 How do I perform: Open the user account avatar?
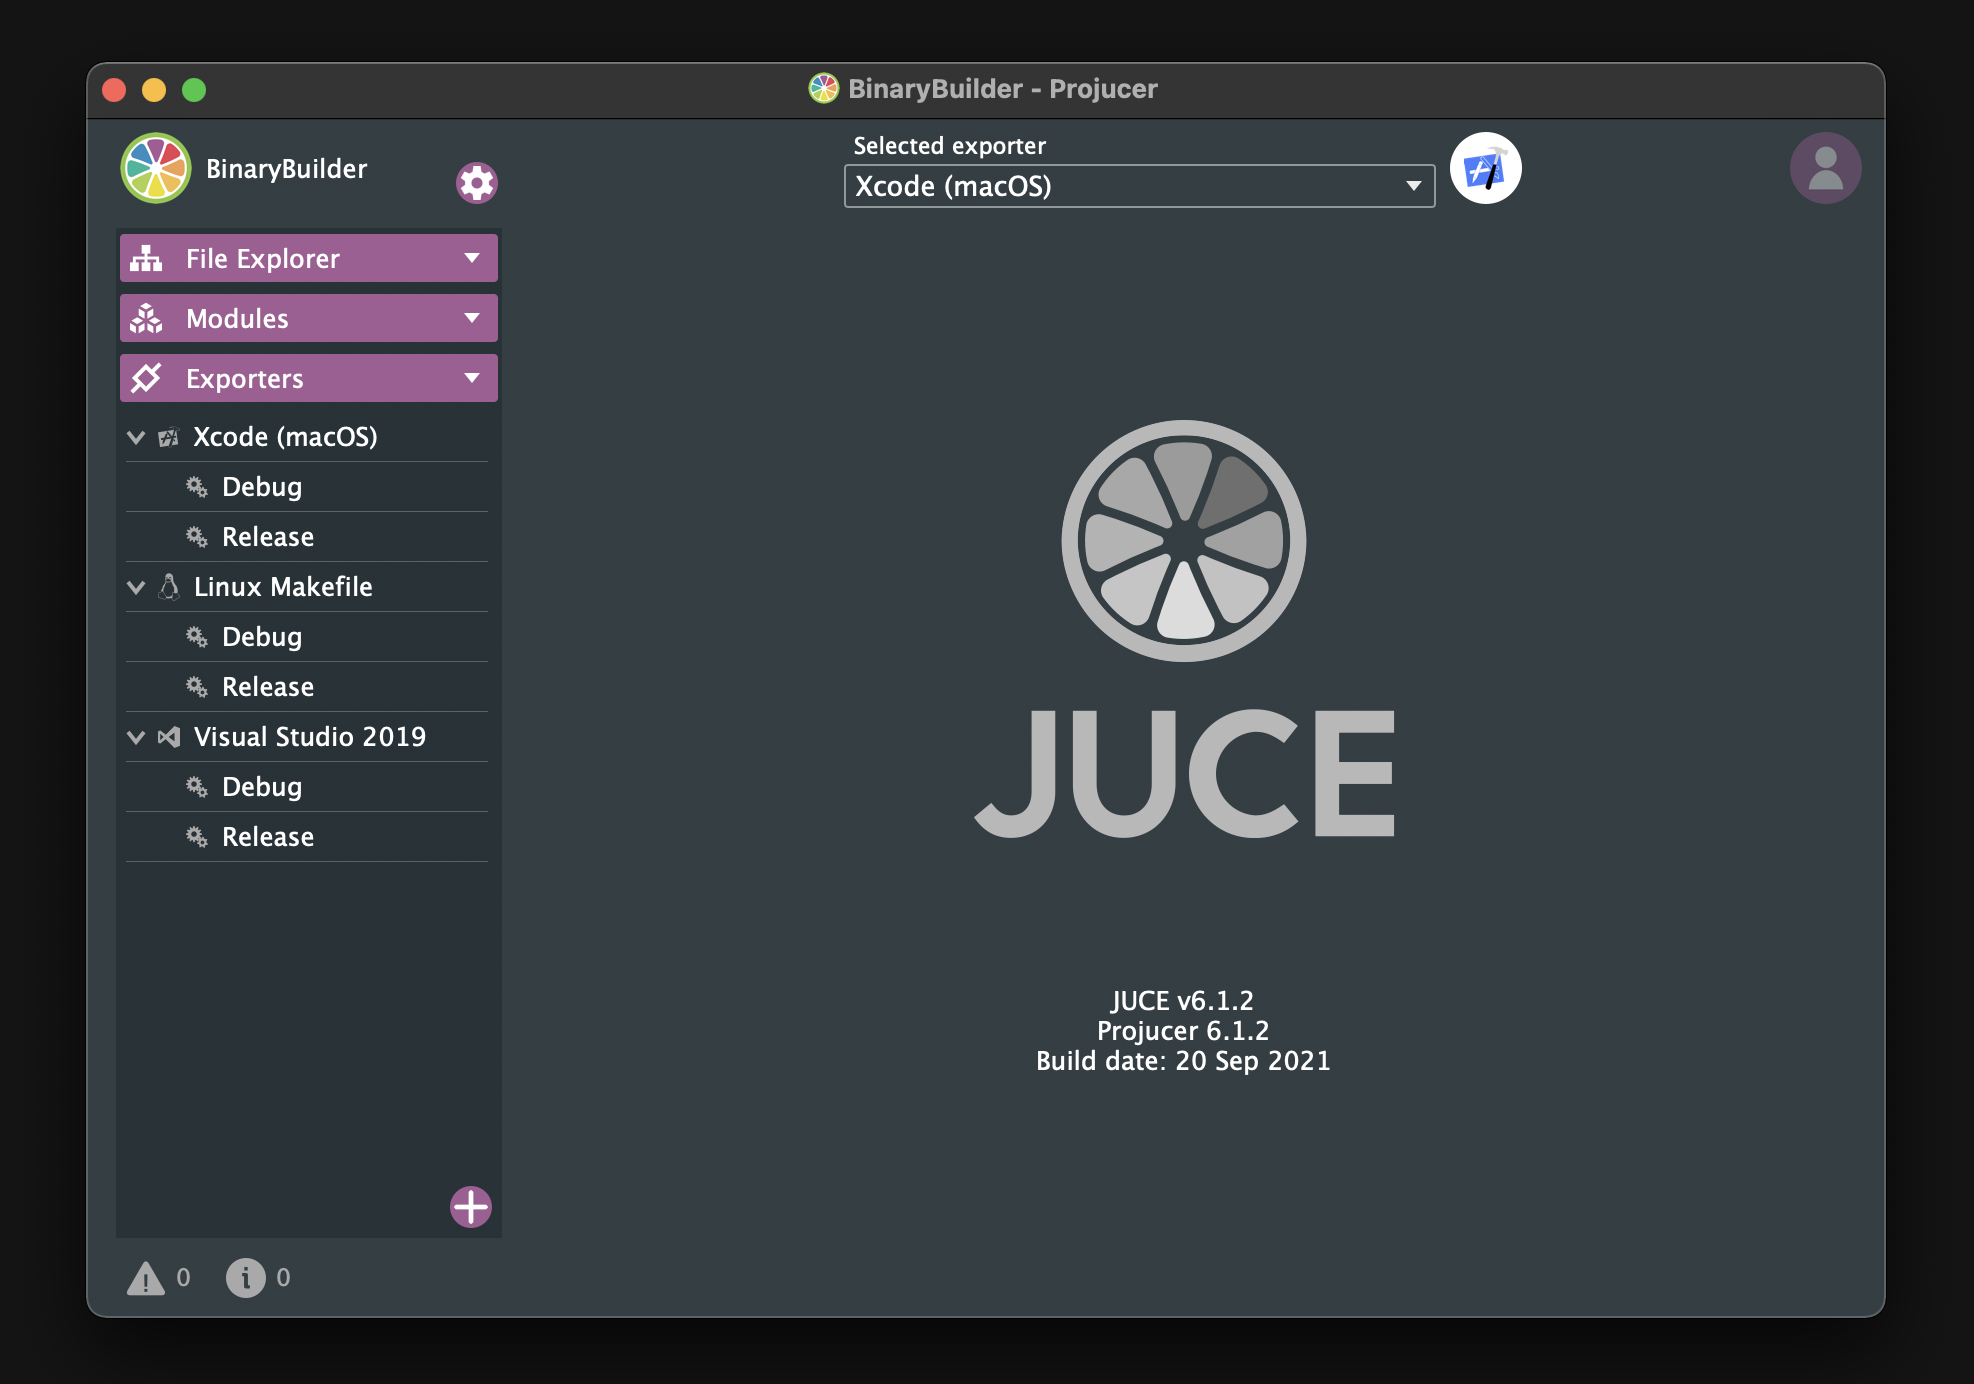(1825, 169)
